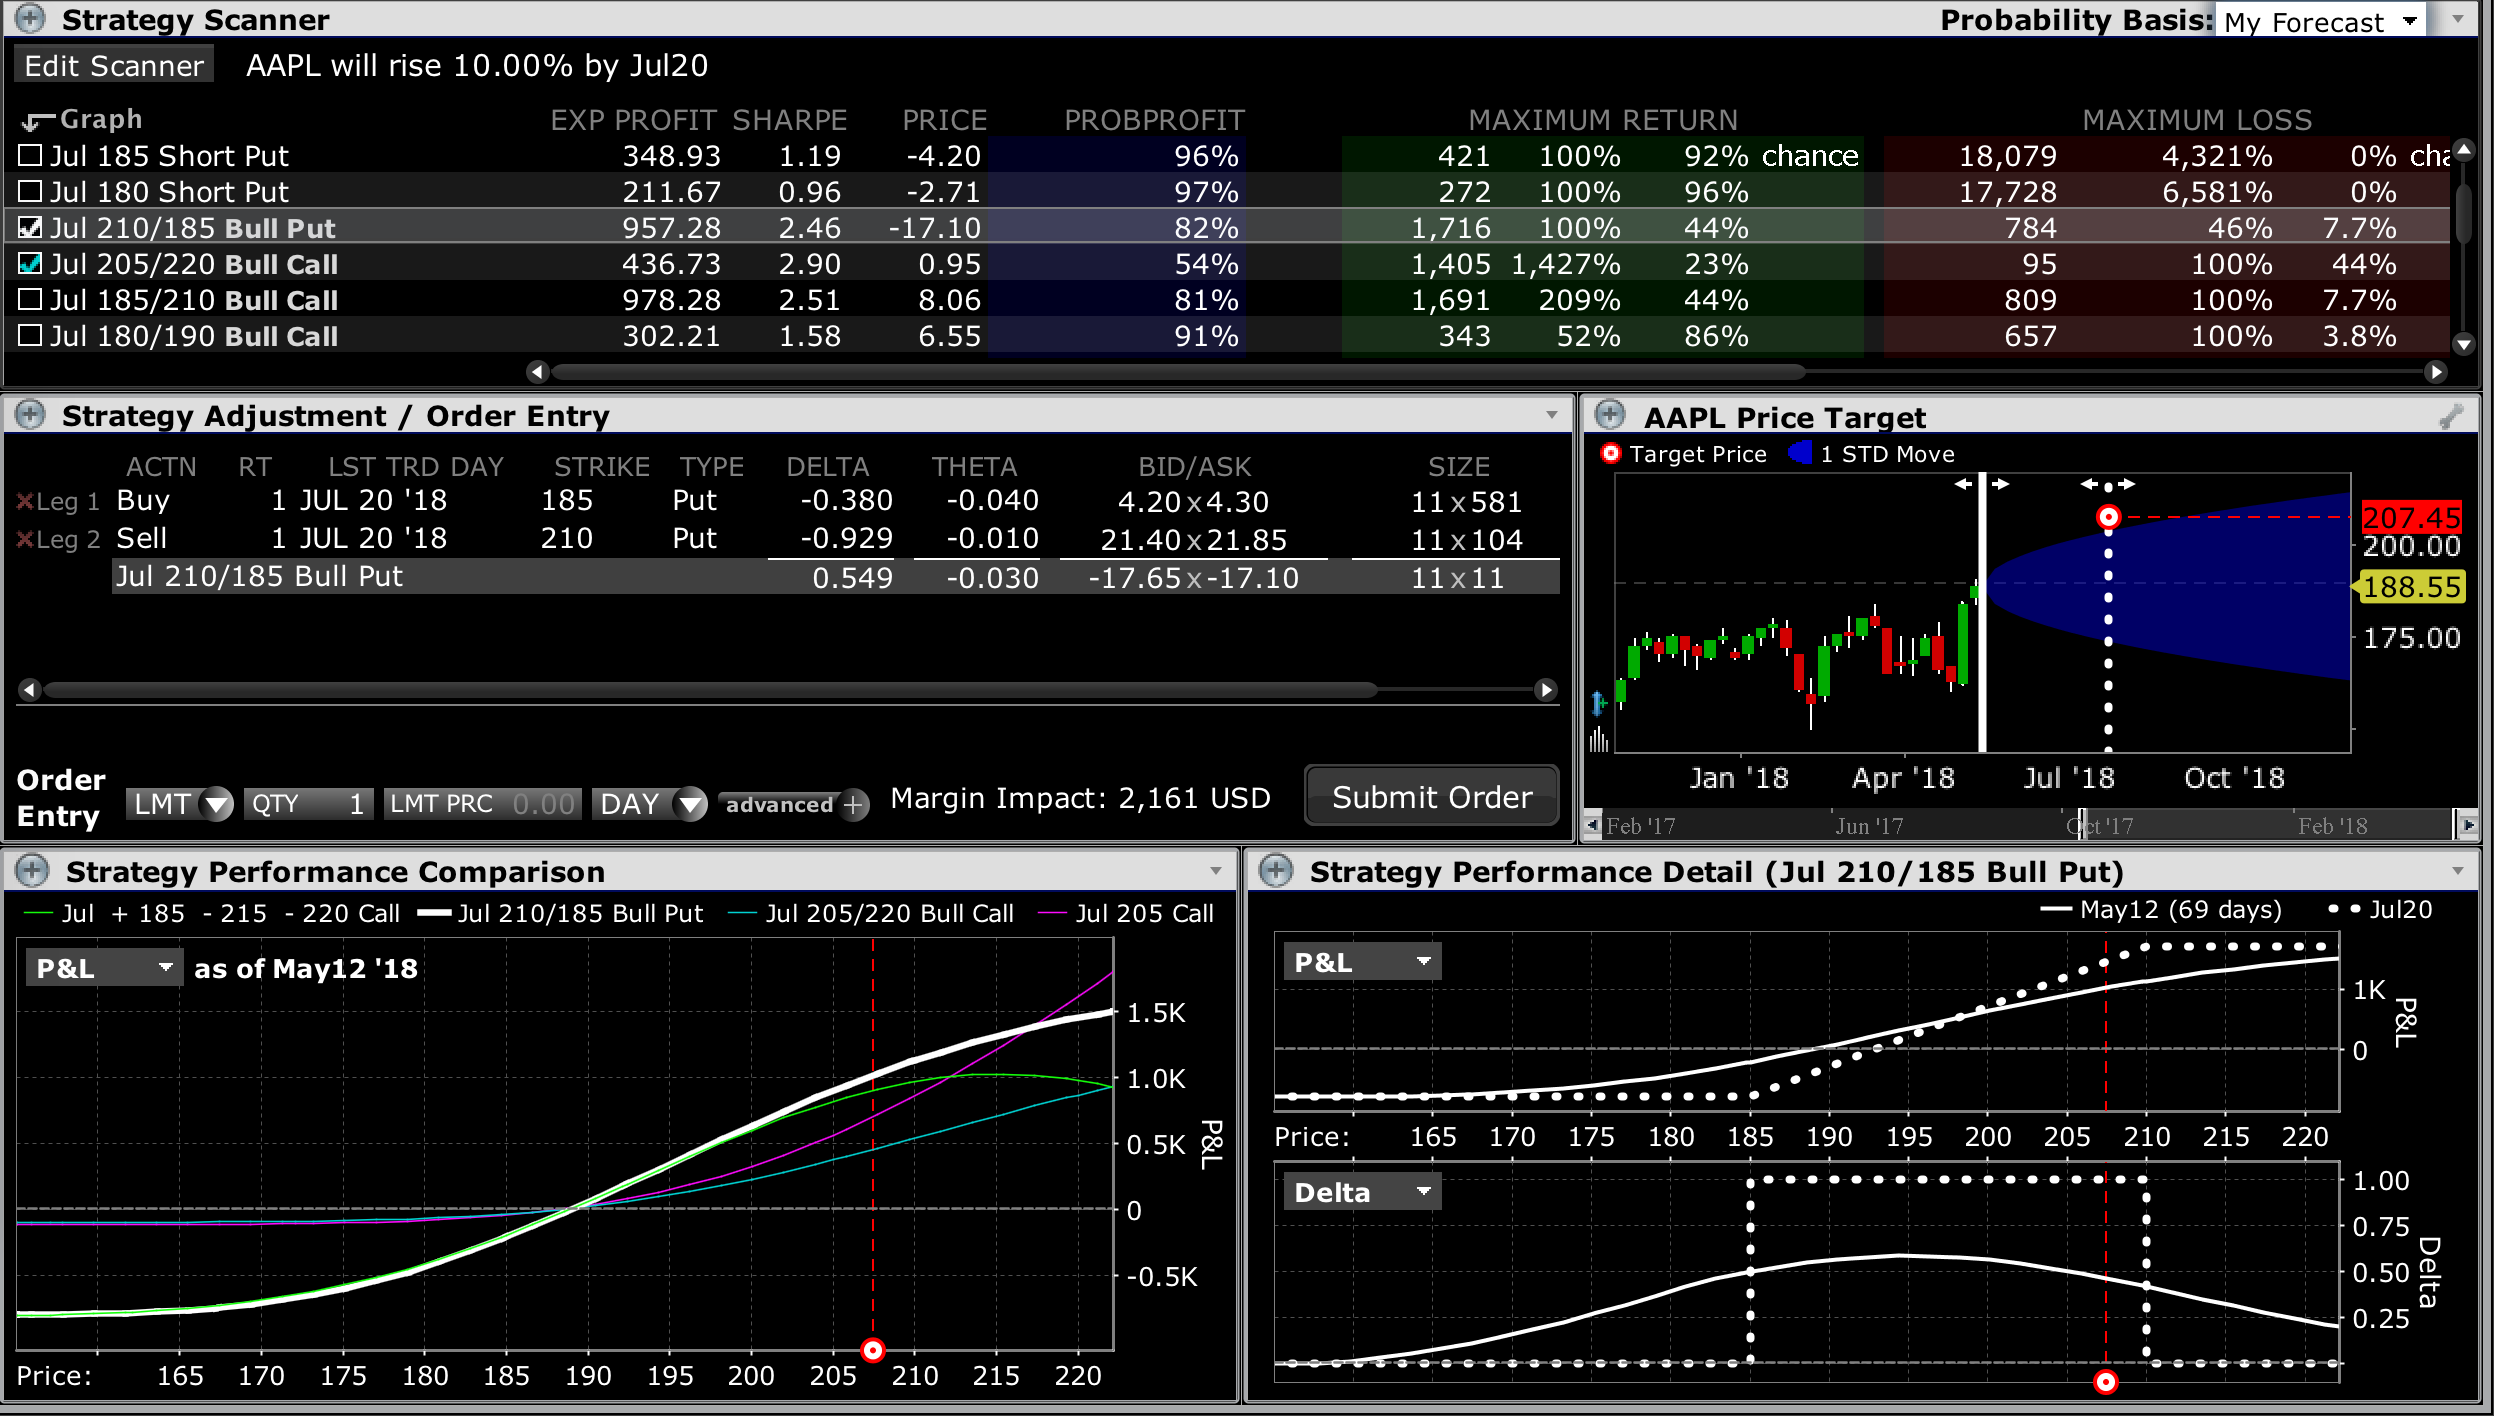Sort by the EXP PROFIT column header

[x=633, y=120]
